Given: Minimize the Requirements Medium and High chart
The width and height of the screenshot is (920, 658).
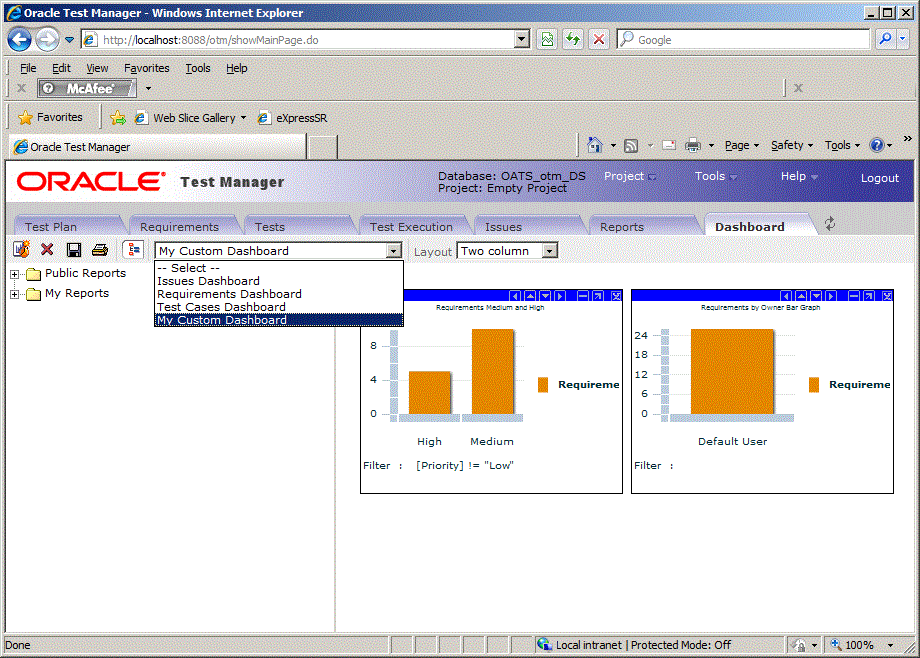Looking at the screenshot, I should [x=583, y=296].
